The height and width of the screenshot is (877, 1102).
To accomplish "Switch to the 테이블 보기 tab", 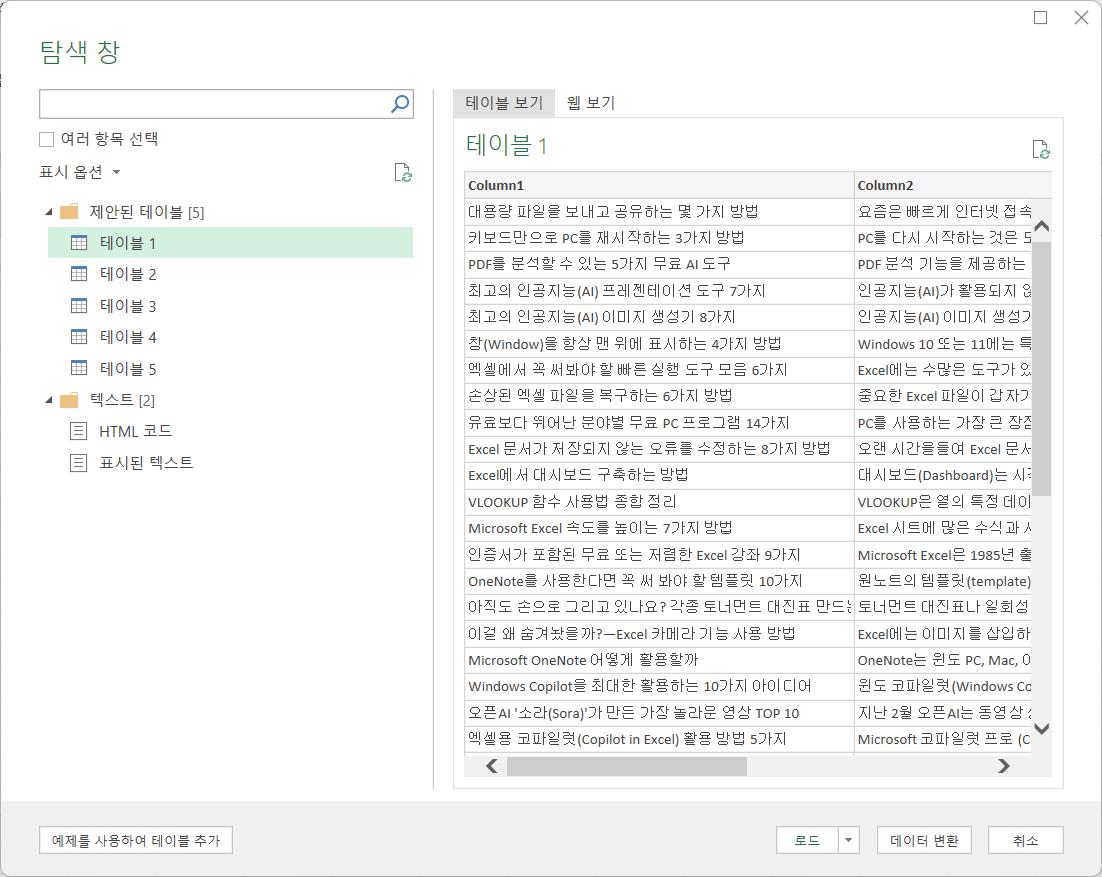I will point(504,102).
